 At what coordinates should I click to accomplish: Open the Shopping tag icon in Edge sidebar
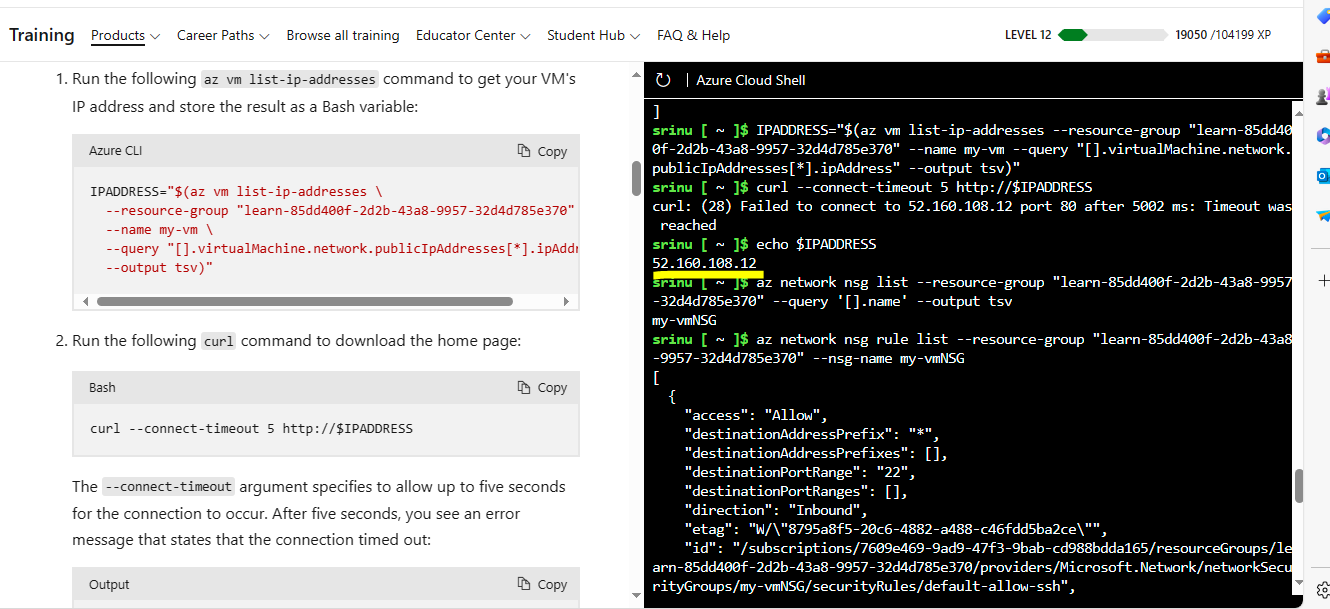[1322, 18]
